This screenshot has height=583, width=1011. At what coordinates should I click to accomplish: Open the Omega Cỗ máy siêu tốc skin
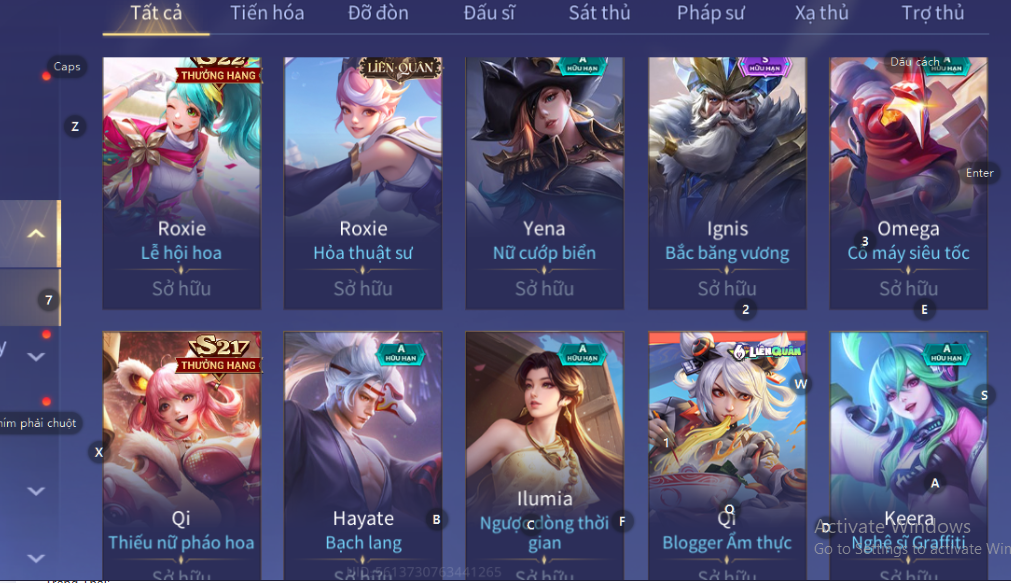click(908, 183)
